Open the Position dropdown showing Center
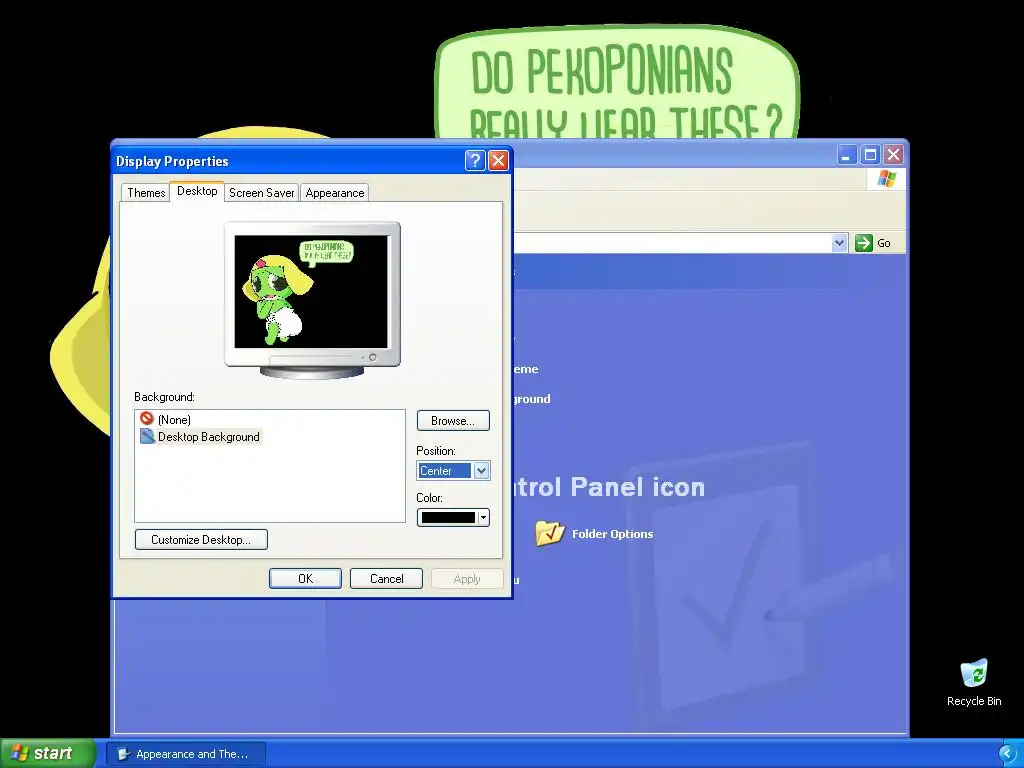1024x768 pixels. coord(453,470)
